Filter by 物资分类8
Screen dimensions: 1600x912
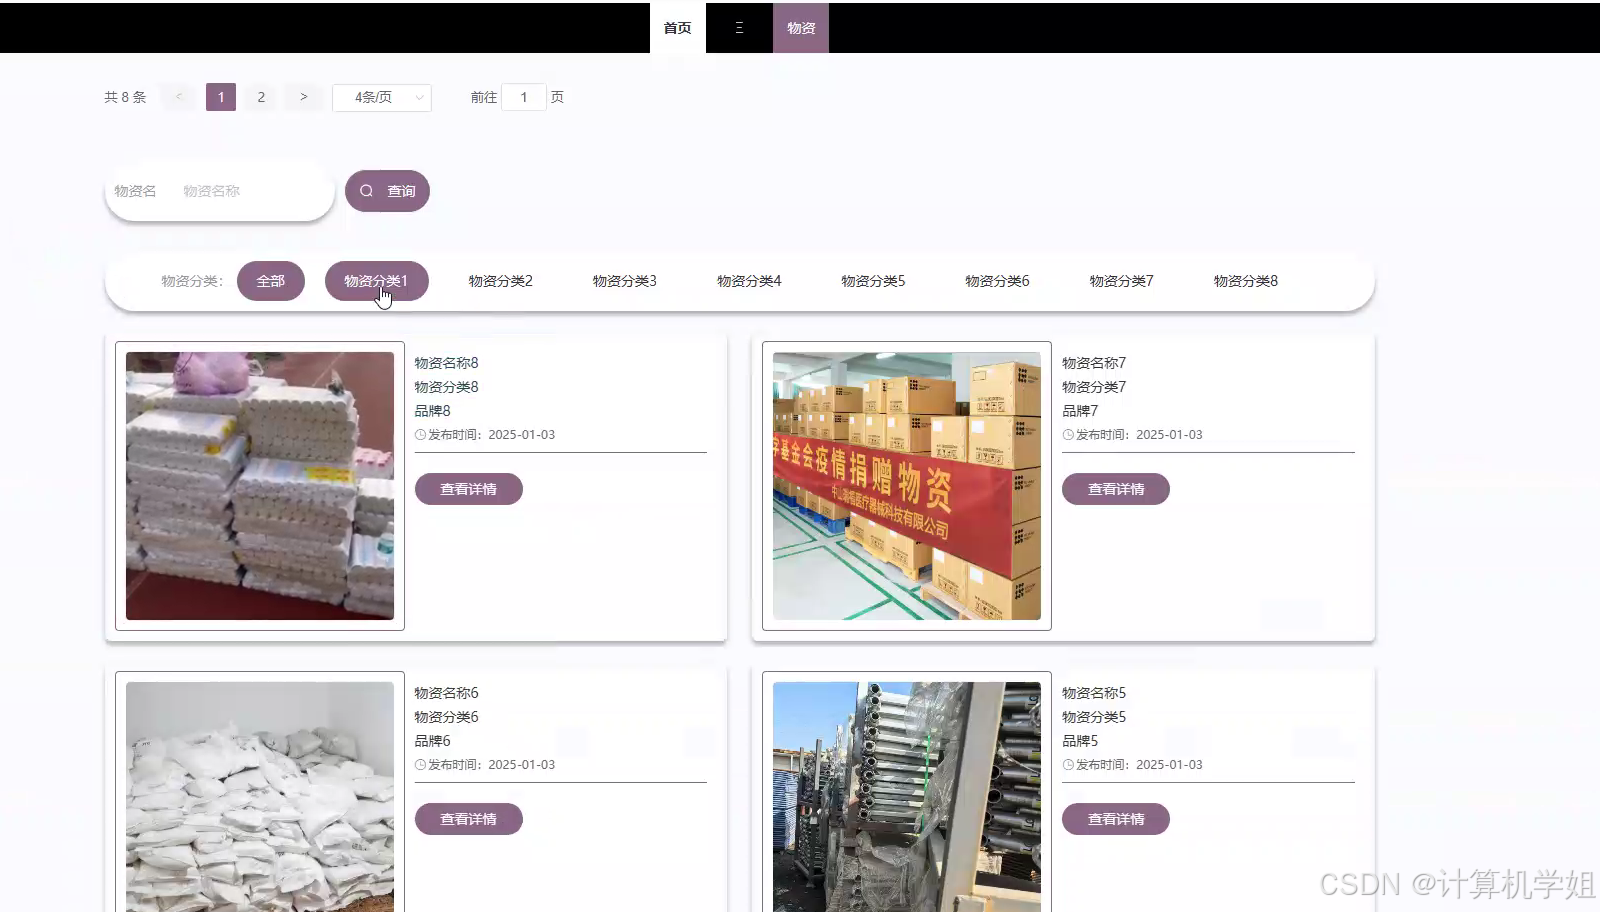pyautogui.click(x=1245, y=281)
